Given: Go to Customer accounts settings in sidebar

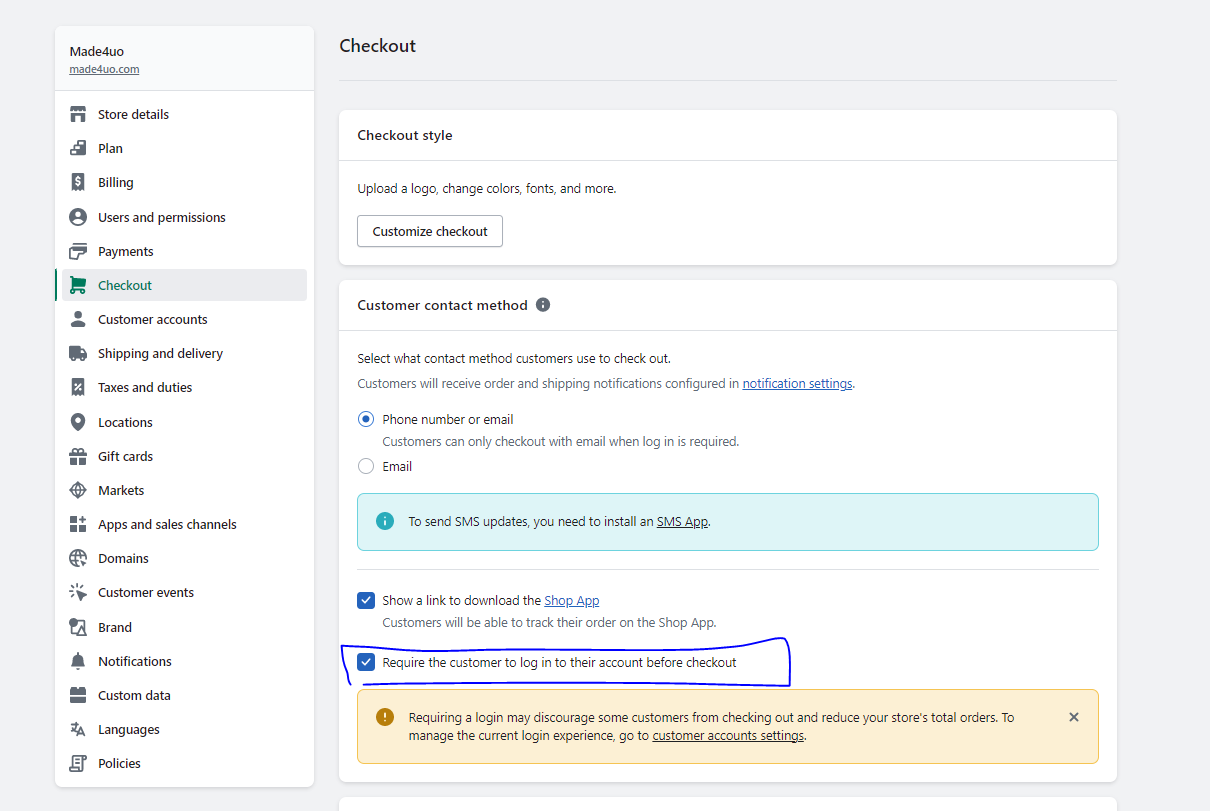Looking at the screenshot, I should coord(152,319).
